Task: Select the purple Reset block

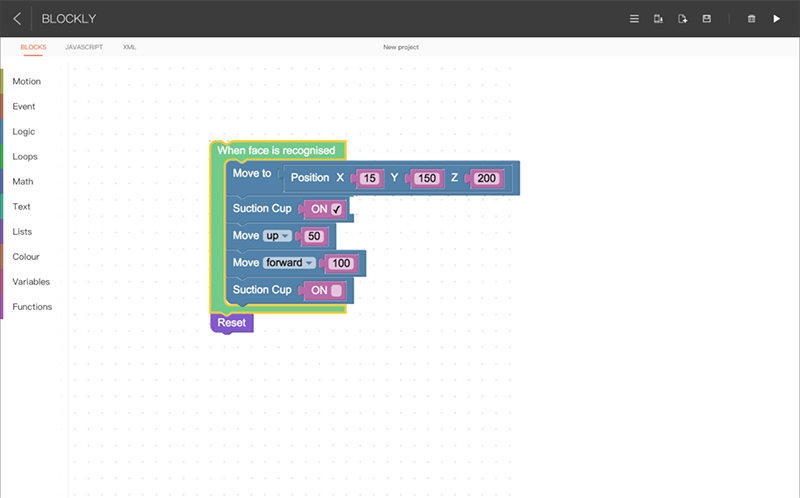Action: [231, 323]
